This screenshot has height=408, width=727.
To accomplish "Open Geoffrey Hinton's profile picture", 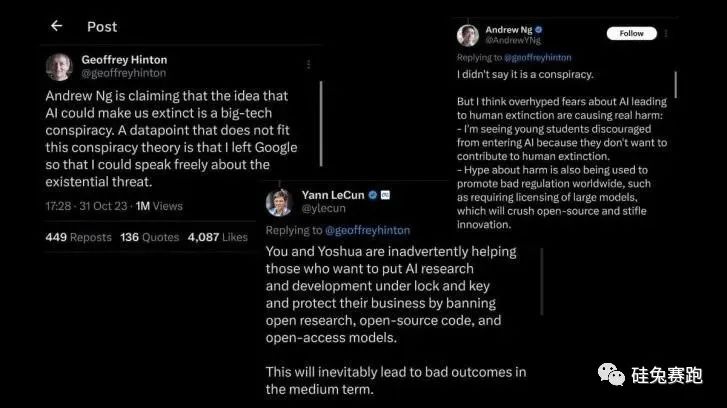I will (59, 66).
